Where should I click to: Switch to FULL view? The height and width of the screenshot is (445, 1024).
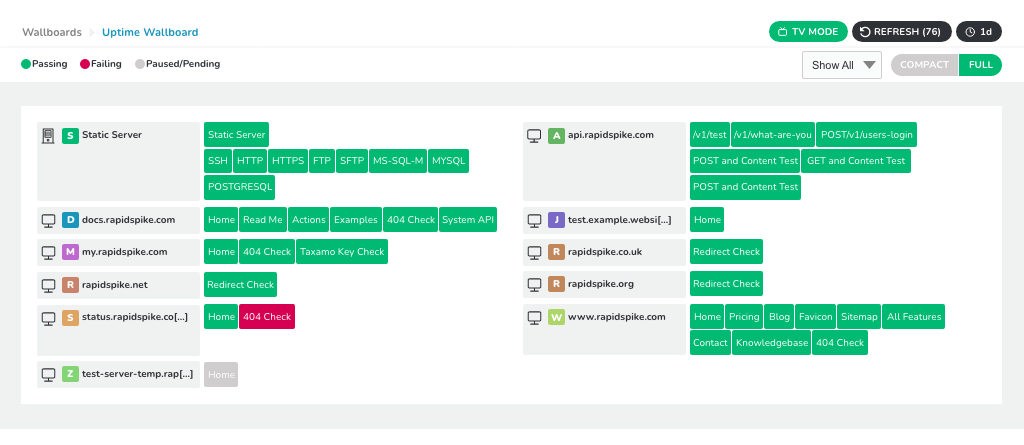pos(980,65)
